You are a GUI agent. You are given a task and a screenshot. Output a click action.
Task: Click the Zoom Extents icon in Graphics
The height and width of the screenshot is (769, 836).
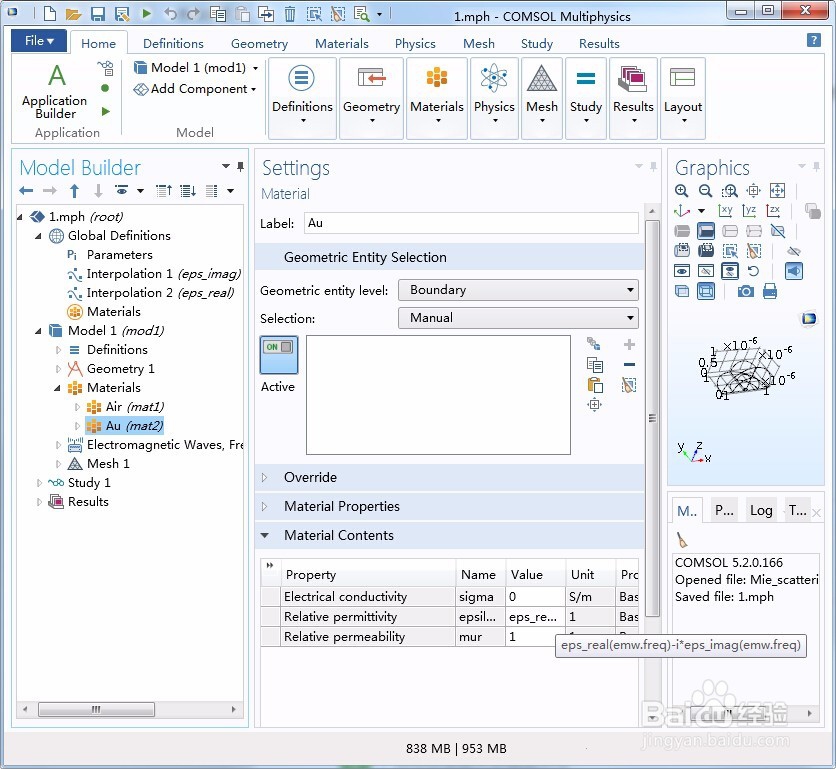777,190
